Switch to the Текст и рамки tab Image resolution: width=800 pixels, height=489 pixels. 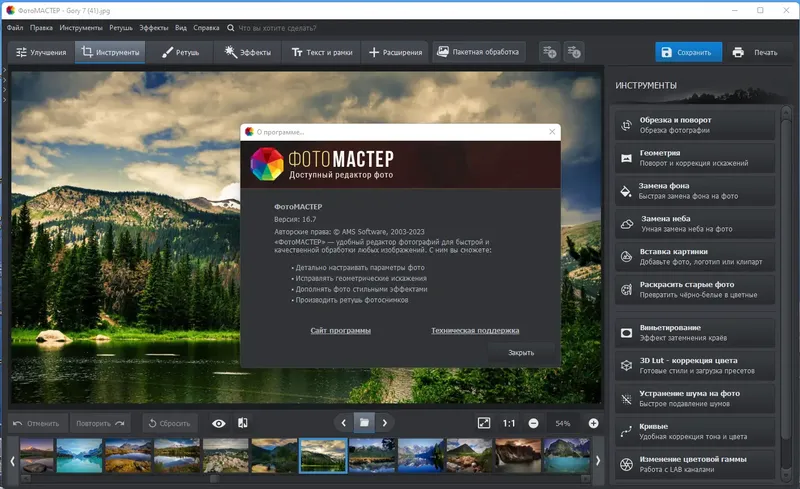[322, 52]
